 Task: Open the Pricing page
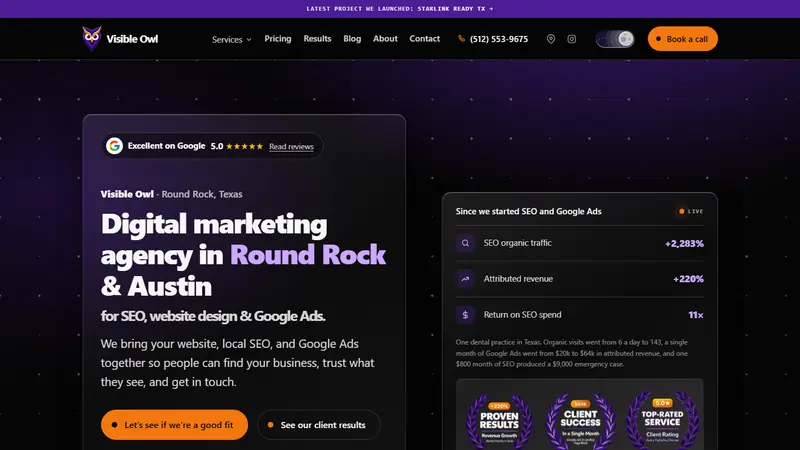[278, 39]
